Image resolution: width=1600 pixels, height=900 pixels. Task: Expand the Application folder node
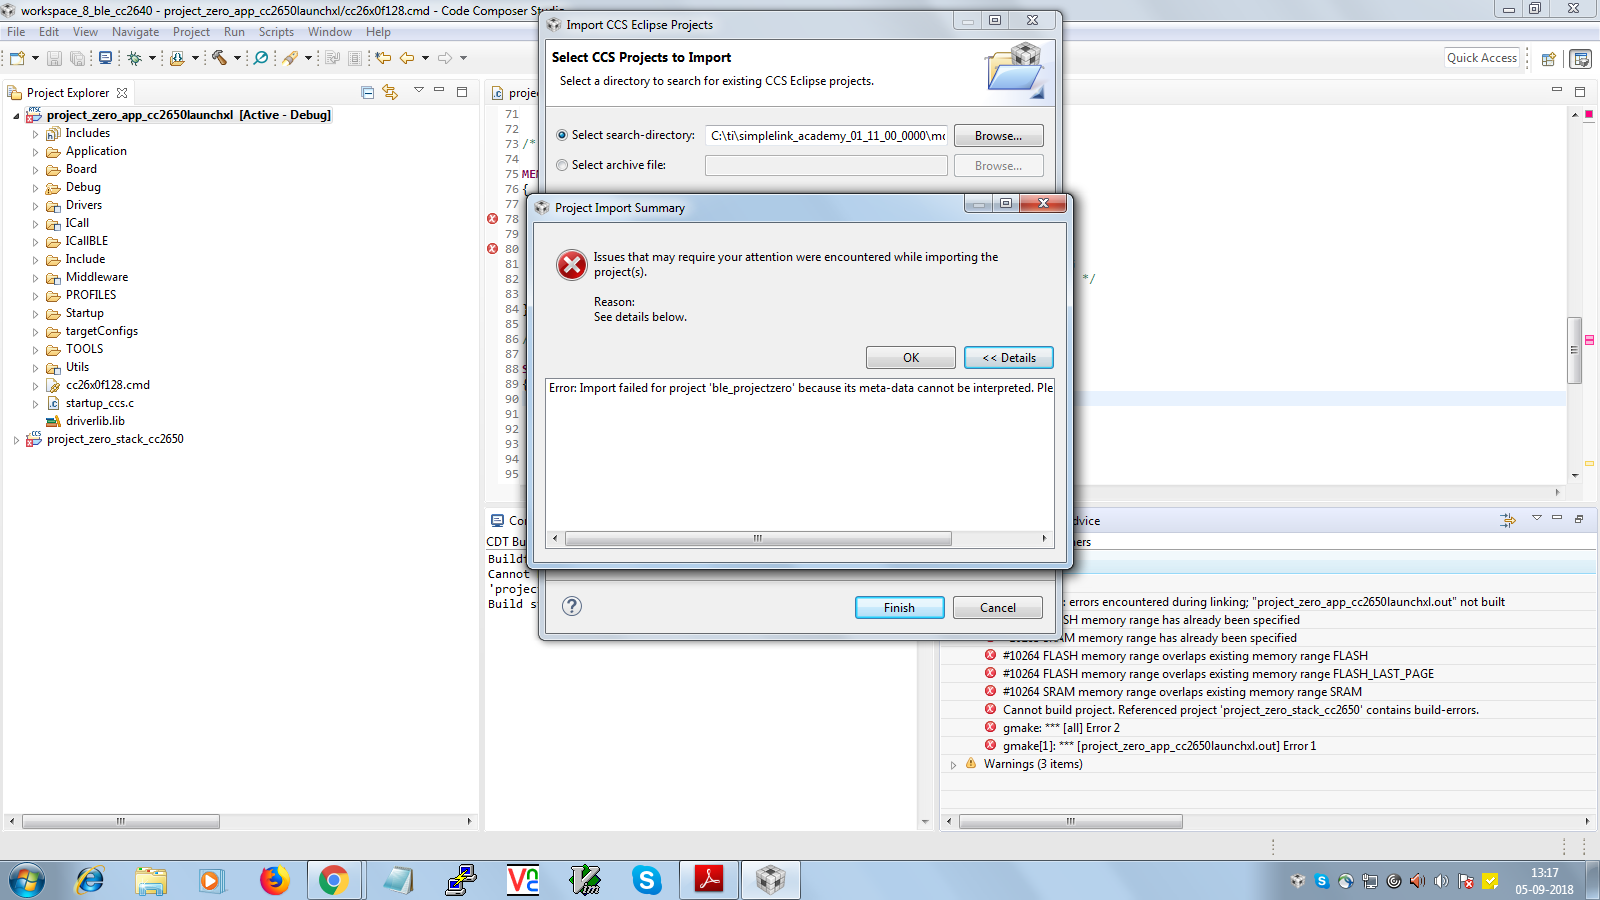coord(36,152)
